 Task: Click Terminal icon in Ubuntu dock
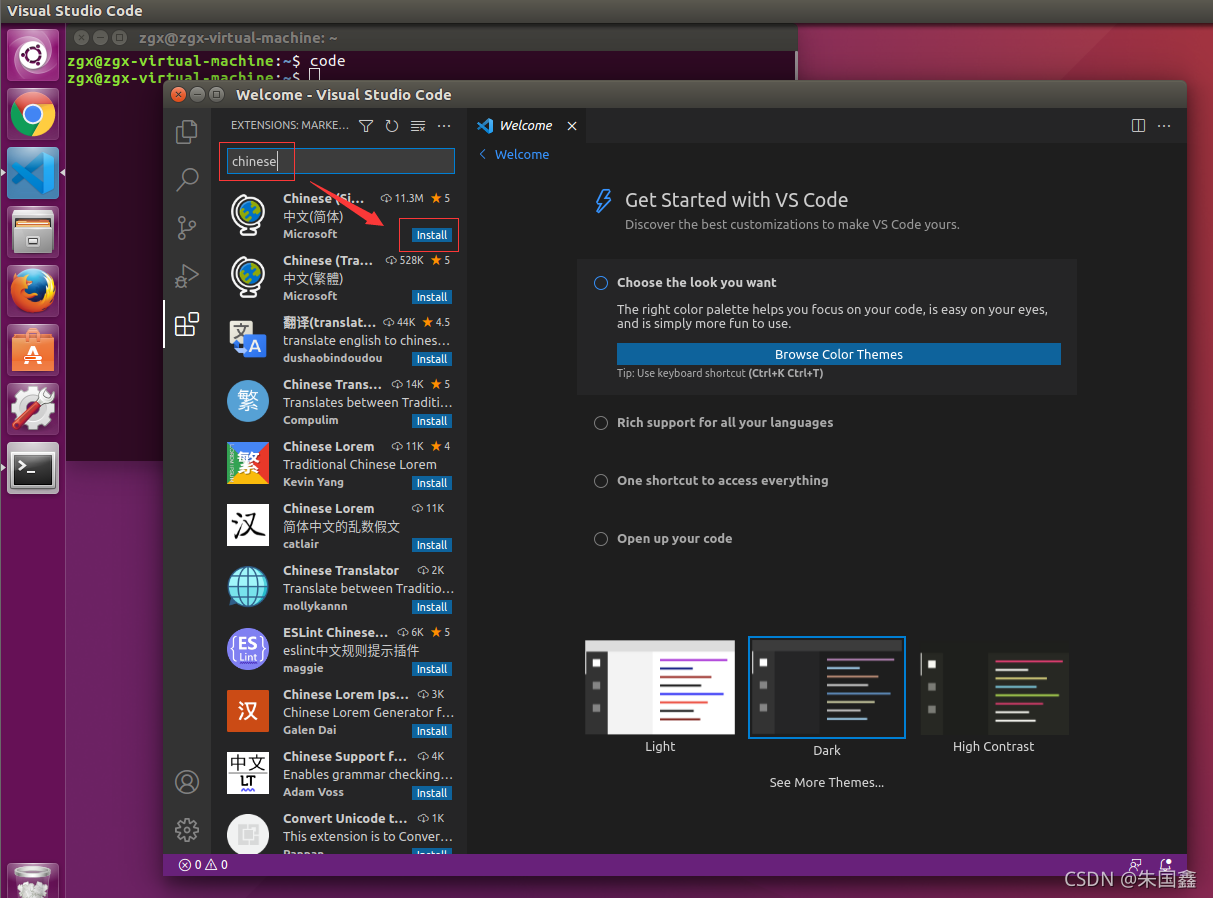33,468
